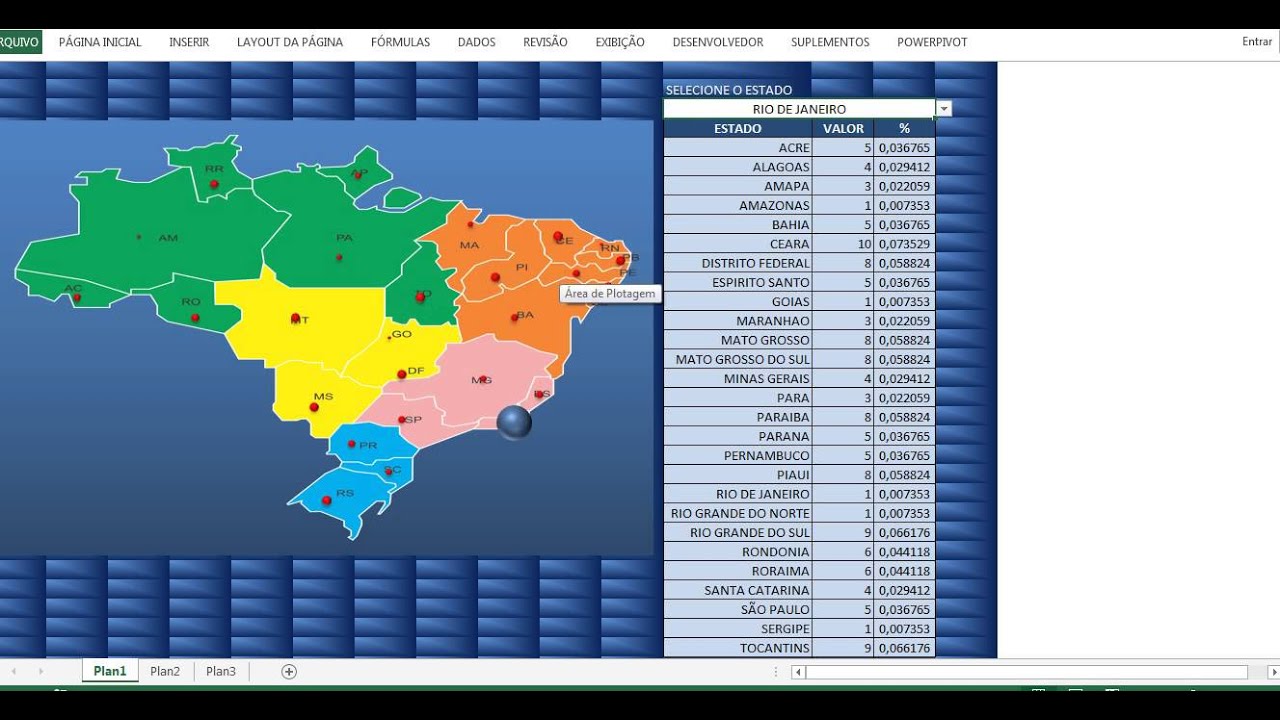1280x720 pixels.
Task: Click the horizontal scrollbar track
Action: 1027,672
